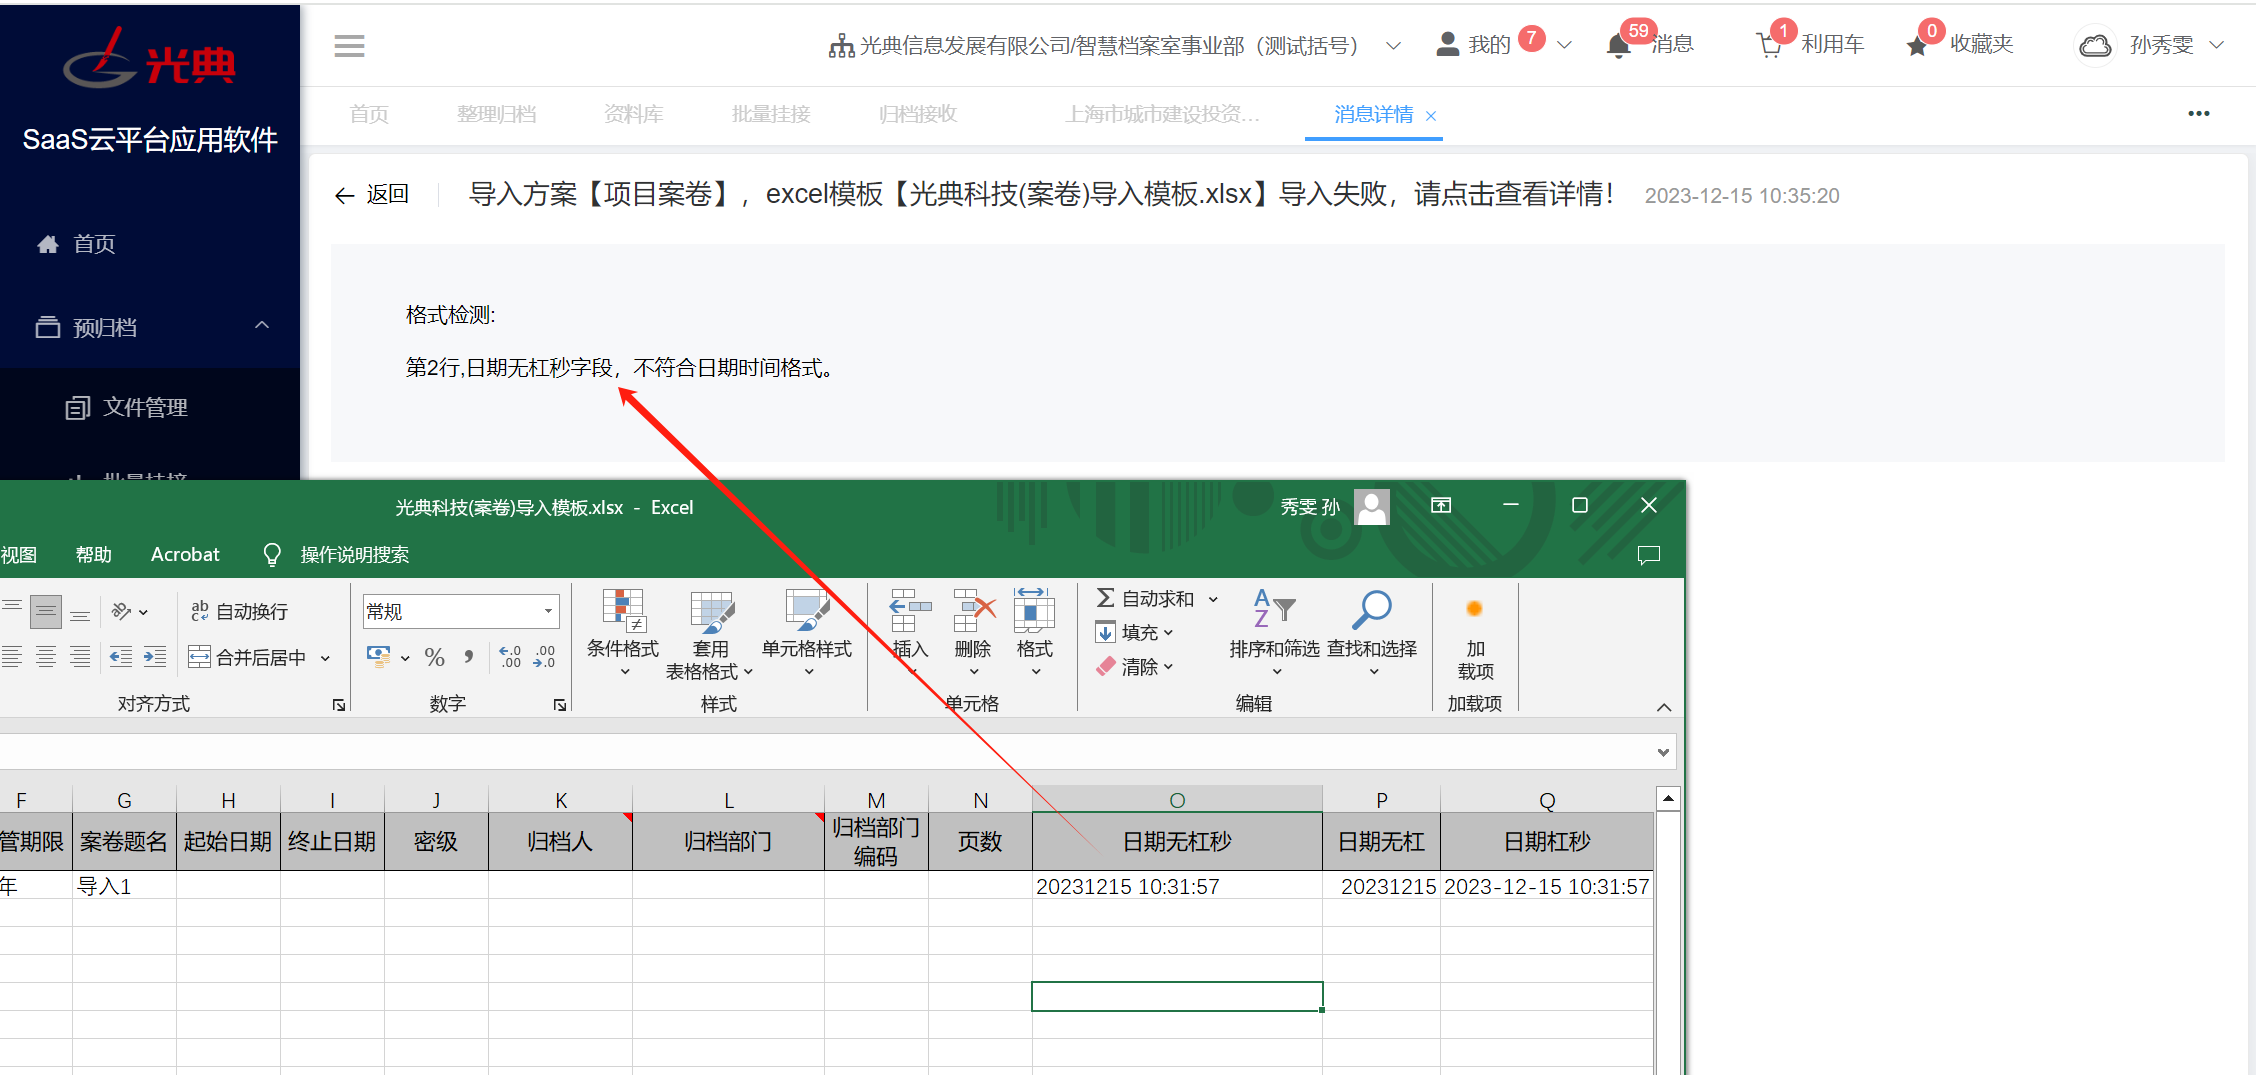The height and width of the screenshot is (1075, 2256).
Task: Expand the organization selector chevron
Action: [1393, 46]
